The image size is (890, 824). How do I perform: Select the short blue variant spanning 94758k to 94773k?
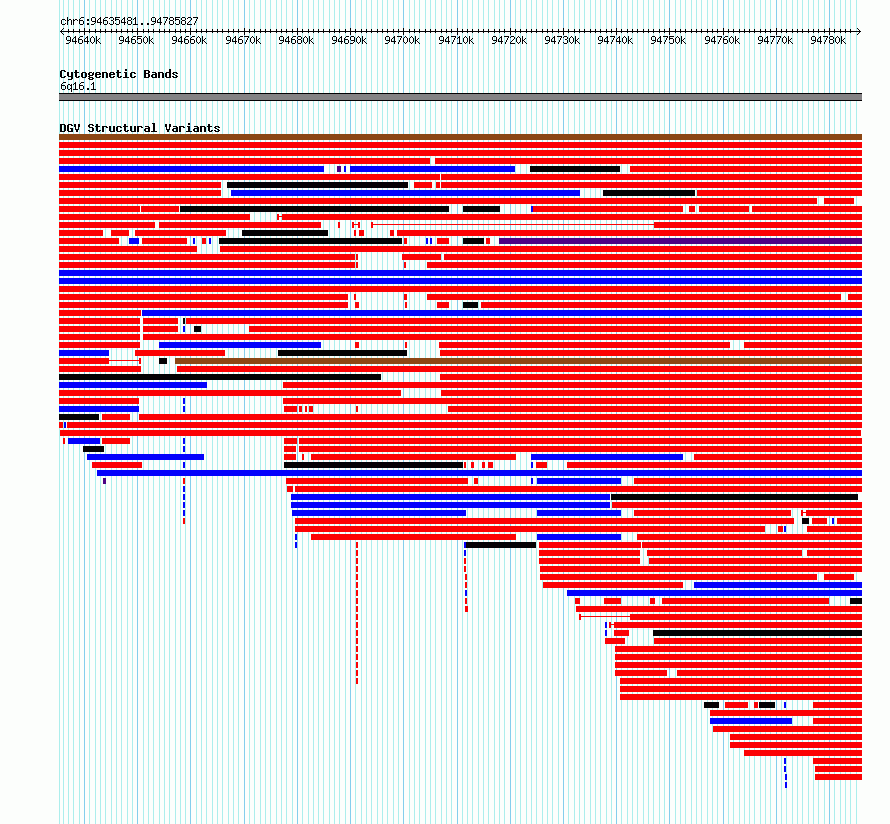(x=751, y=721)
